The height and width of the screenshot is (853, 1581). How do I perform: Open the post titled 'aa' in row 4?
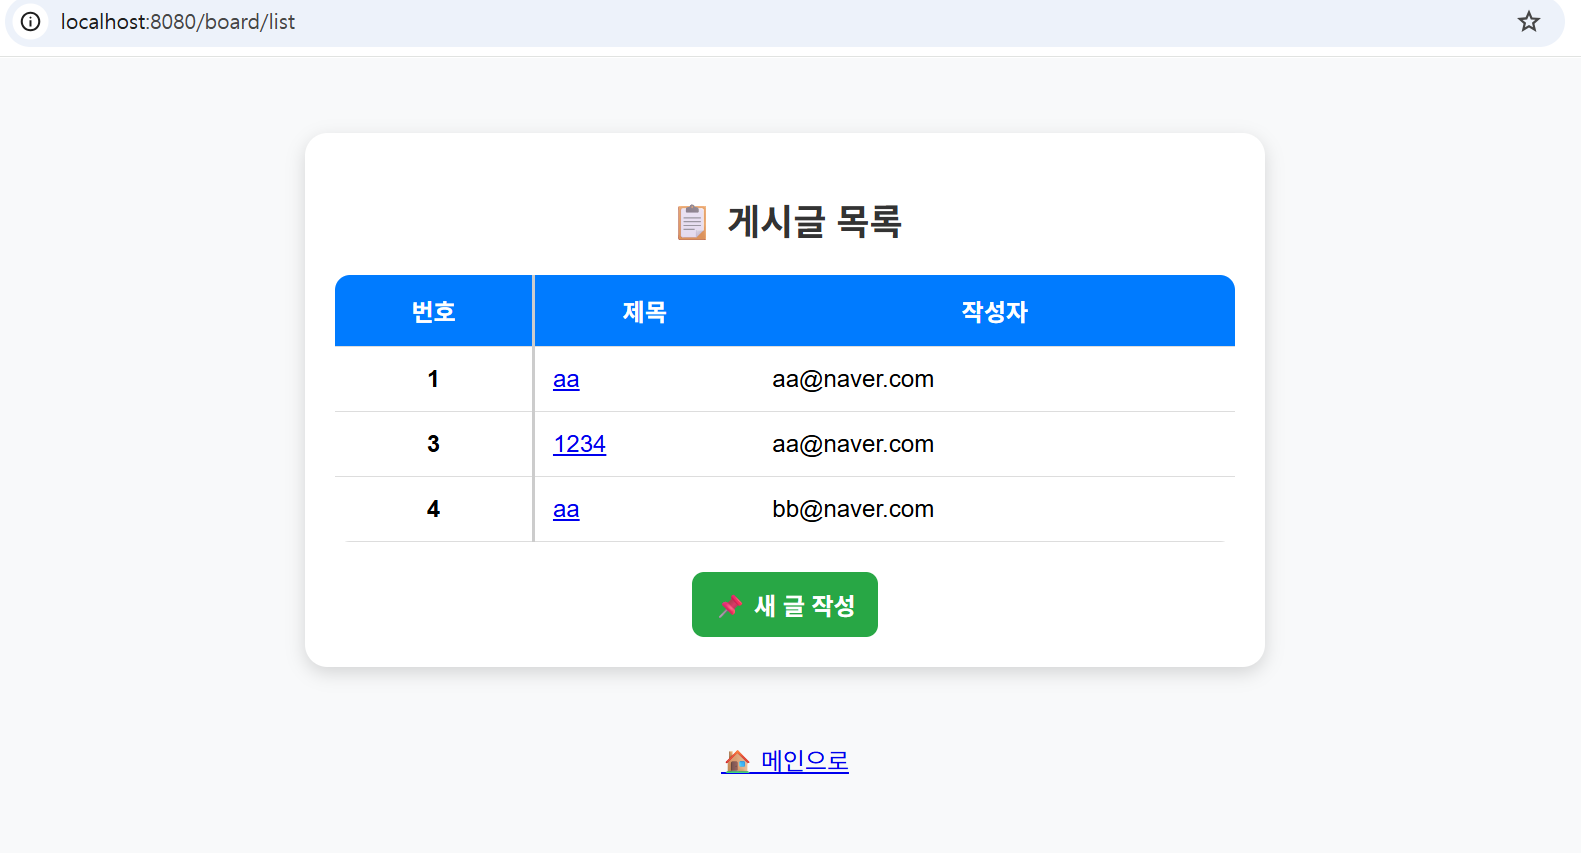[x=566, y=510]
